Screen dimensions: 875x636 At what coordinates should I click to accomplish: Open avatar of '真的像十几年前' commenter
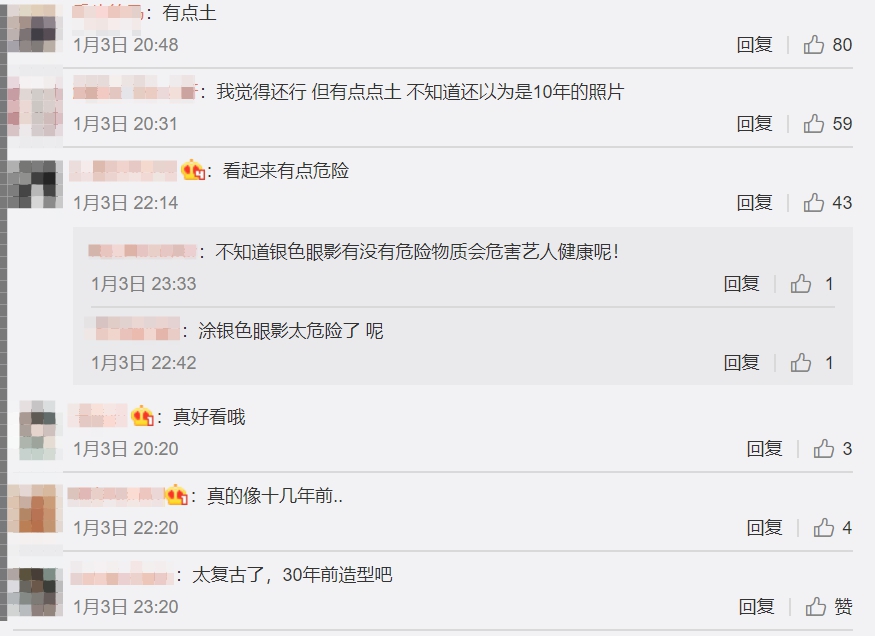[x=35, y=508]
